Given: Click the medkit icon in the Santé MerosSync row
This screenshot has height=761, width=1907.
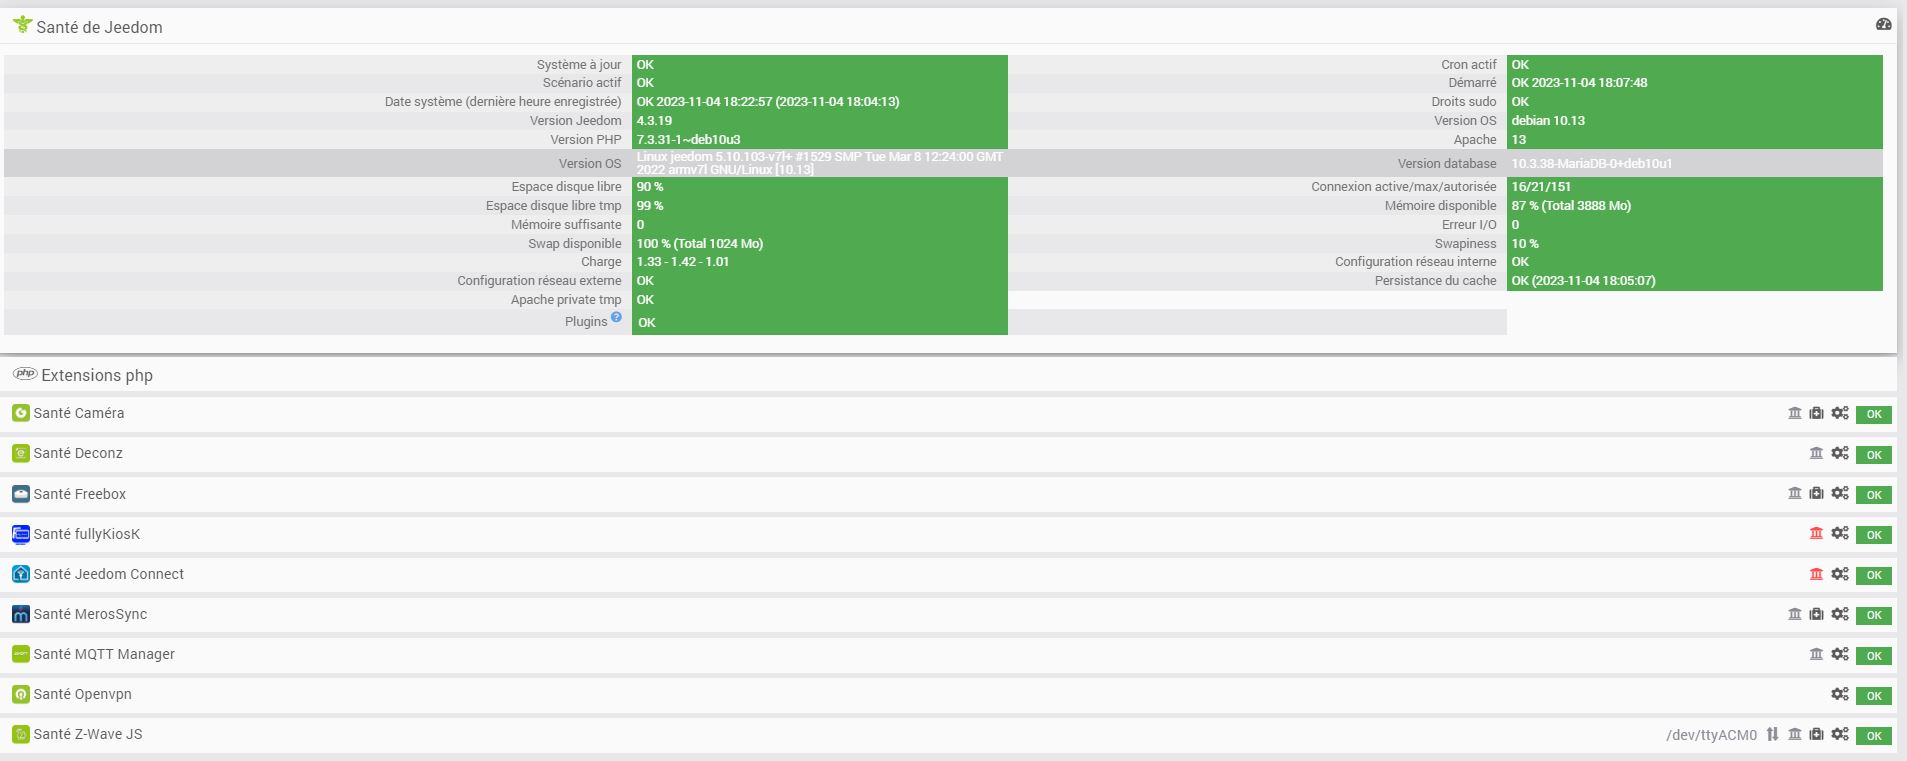Looking at the screenshot, I should [x=1817, y=614].
